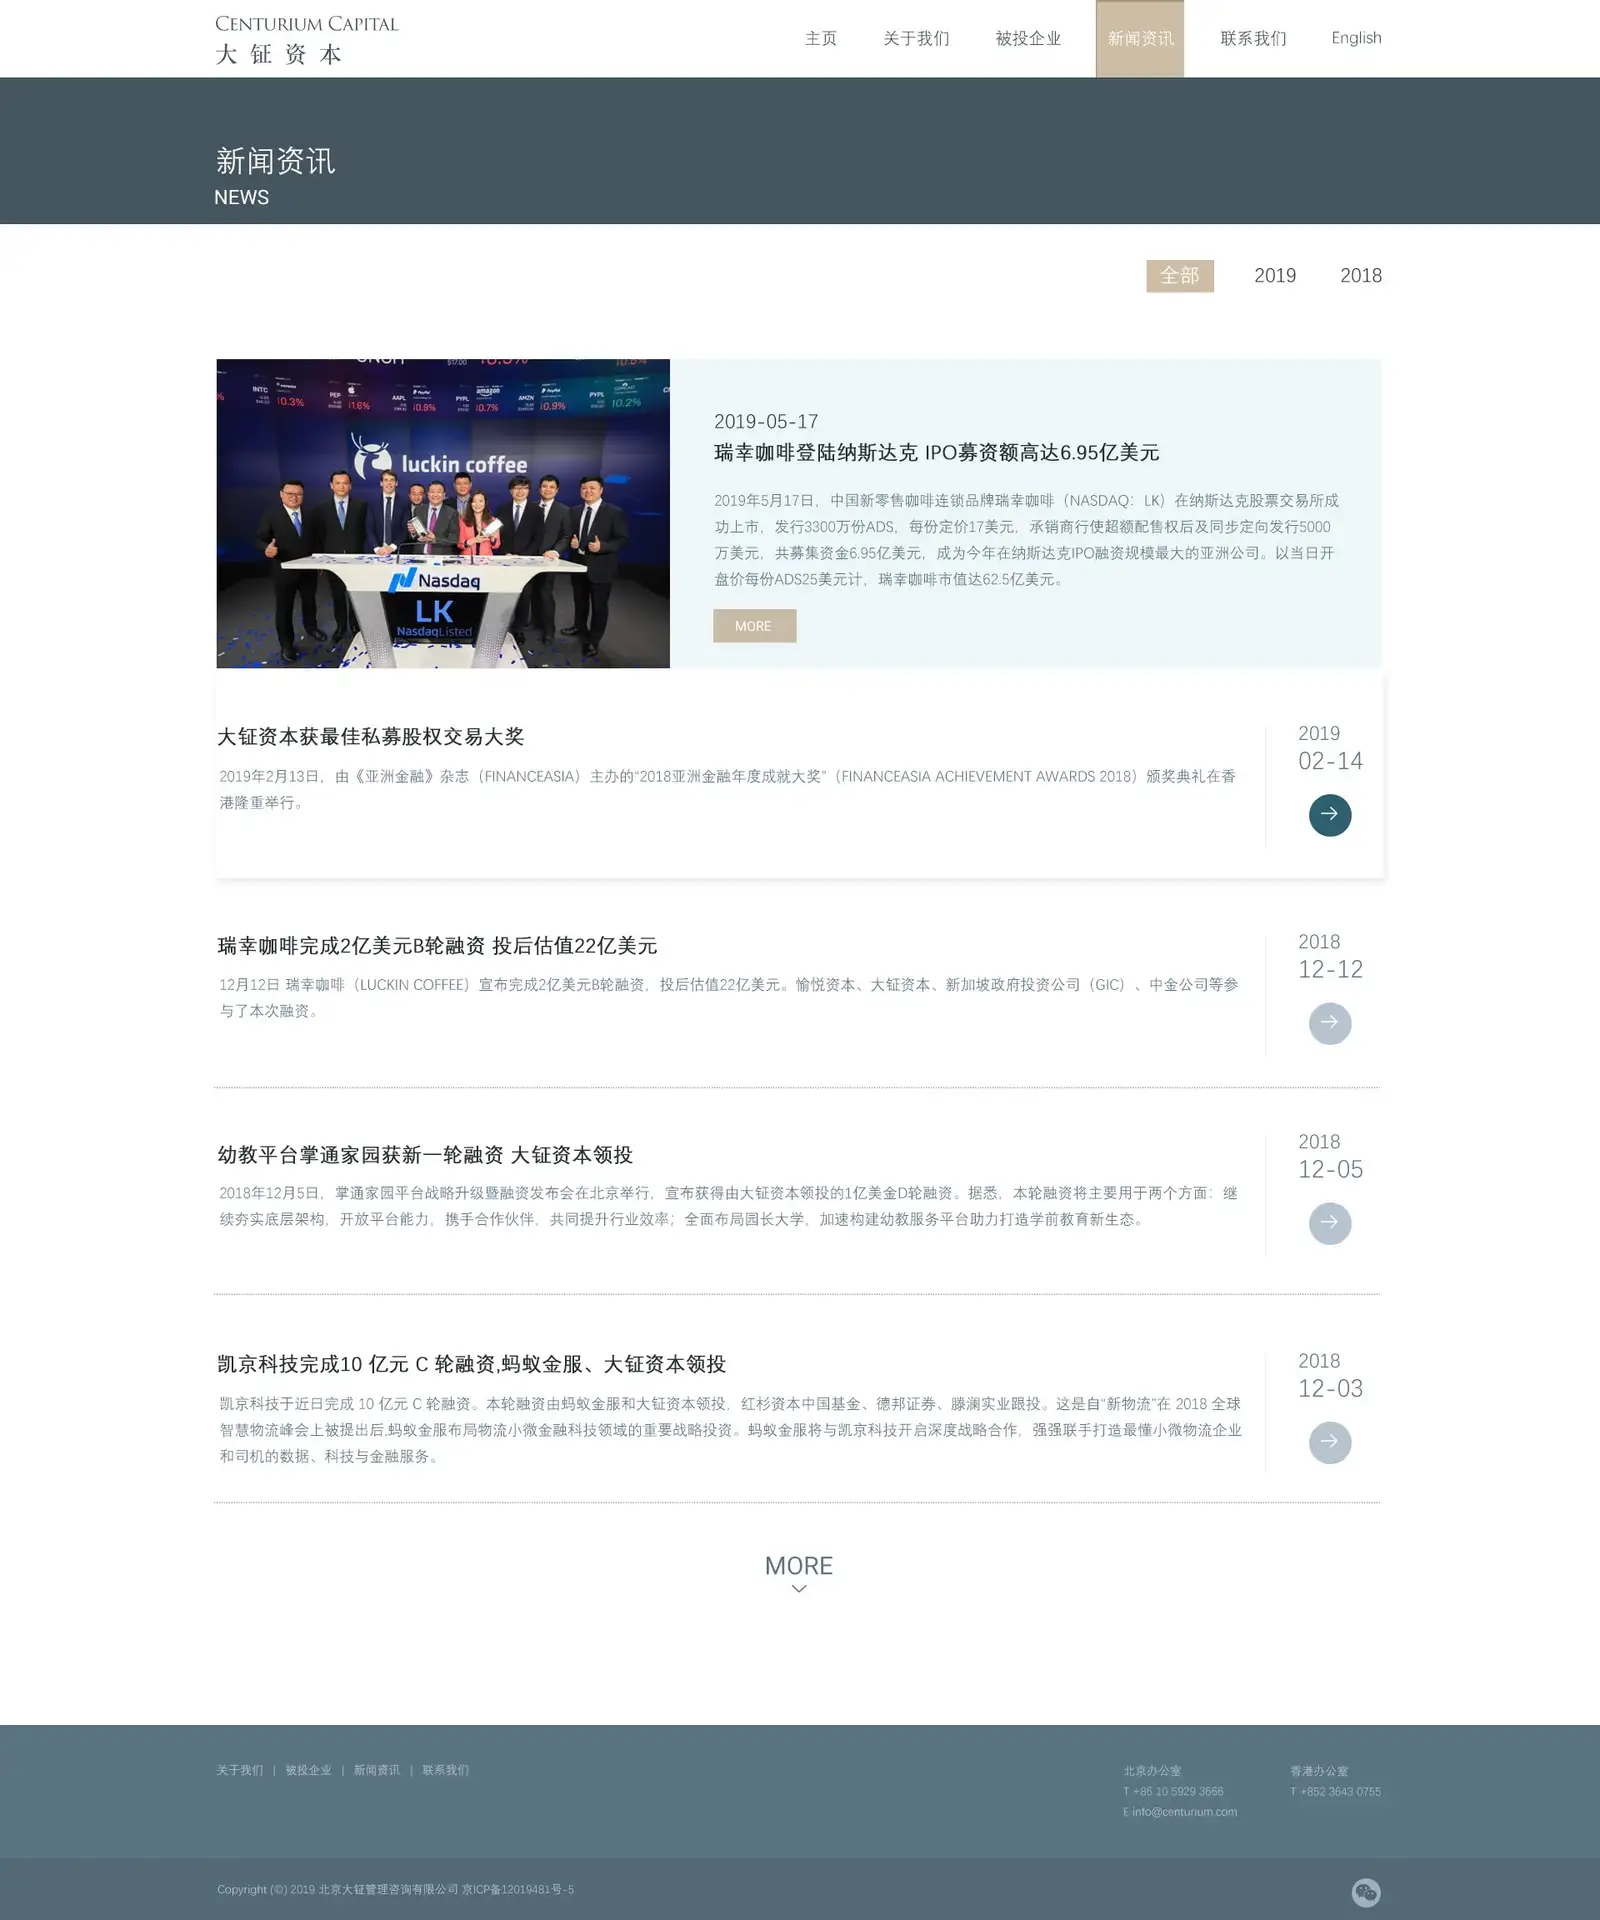1600x1920 pixels.
Task: Click the 香港办公室 footer heading
Action: 1319,1771
